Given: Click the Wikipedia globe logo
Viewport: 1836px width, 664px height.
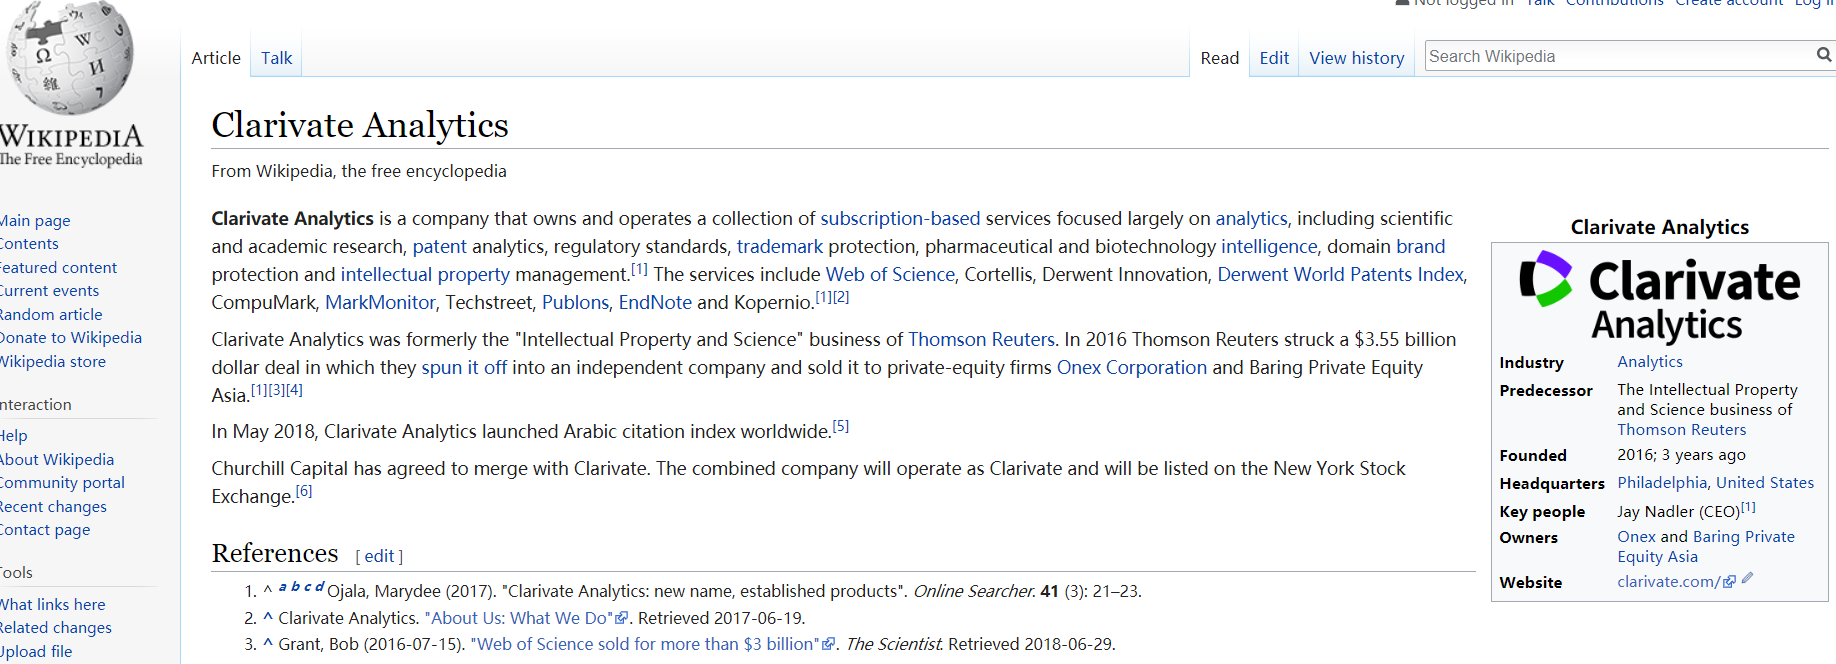Looking at the screenshot, I should click(x=68, y=57).
